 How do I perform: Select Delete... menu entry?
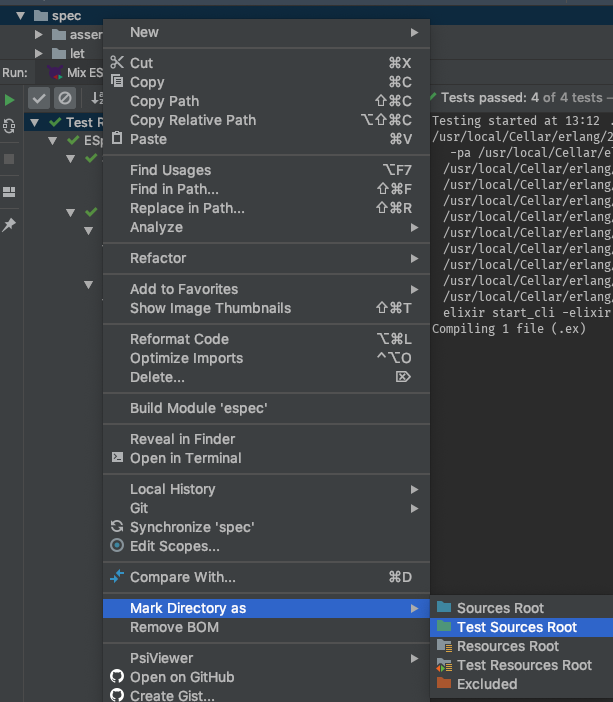[266, 377]
